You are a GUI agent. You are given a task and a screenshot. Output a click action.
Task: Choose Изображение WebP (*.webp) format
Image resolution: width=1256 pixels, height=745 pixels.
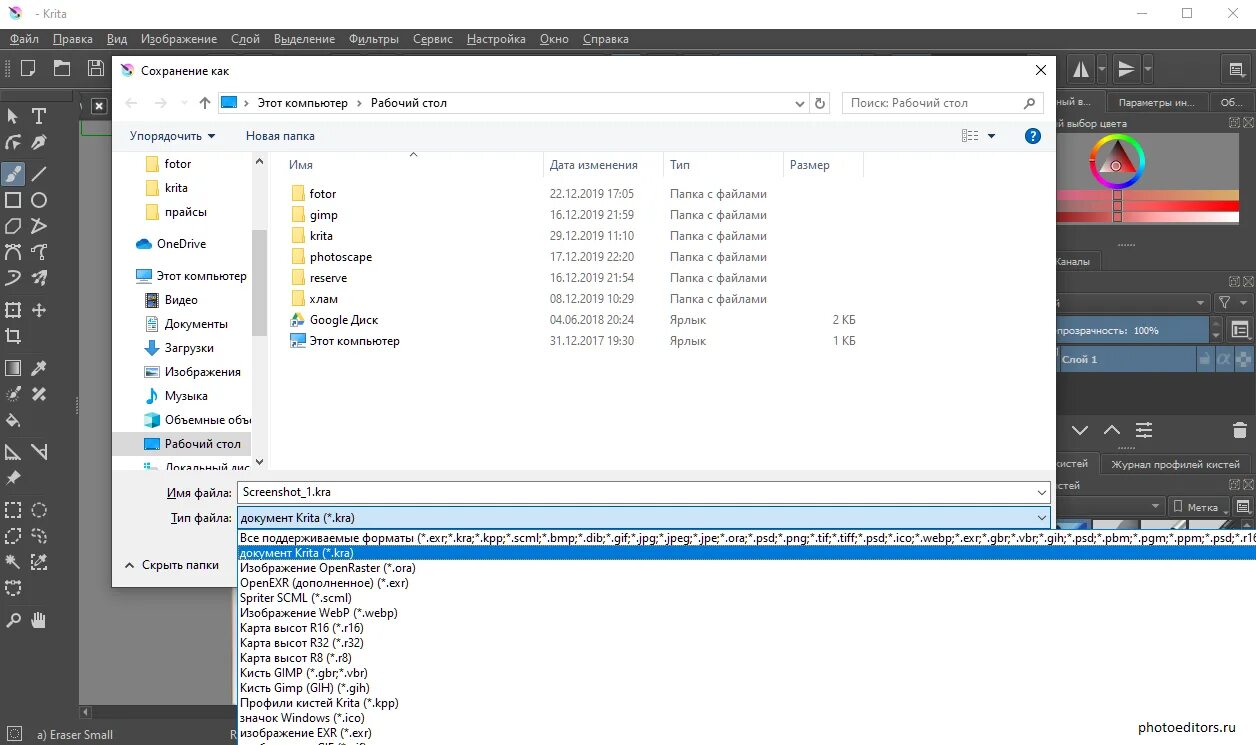[x=319, y=613]
